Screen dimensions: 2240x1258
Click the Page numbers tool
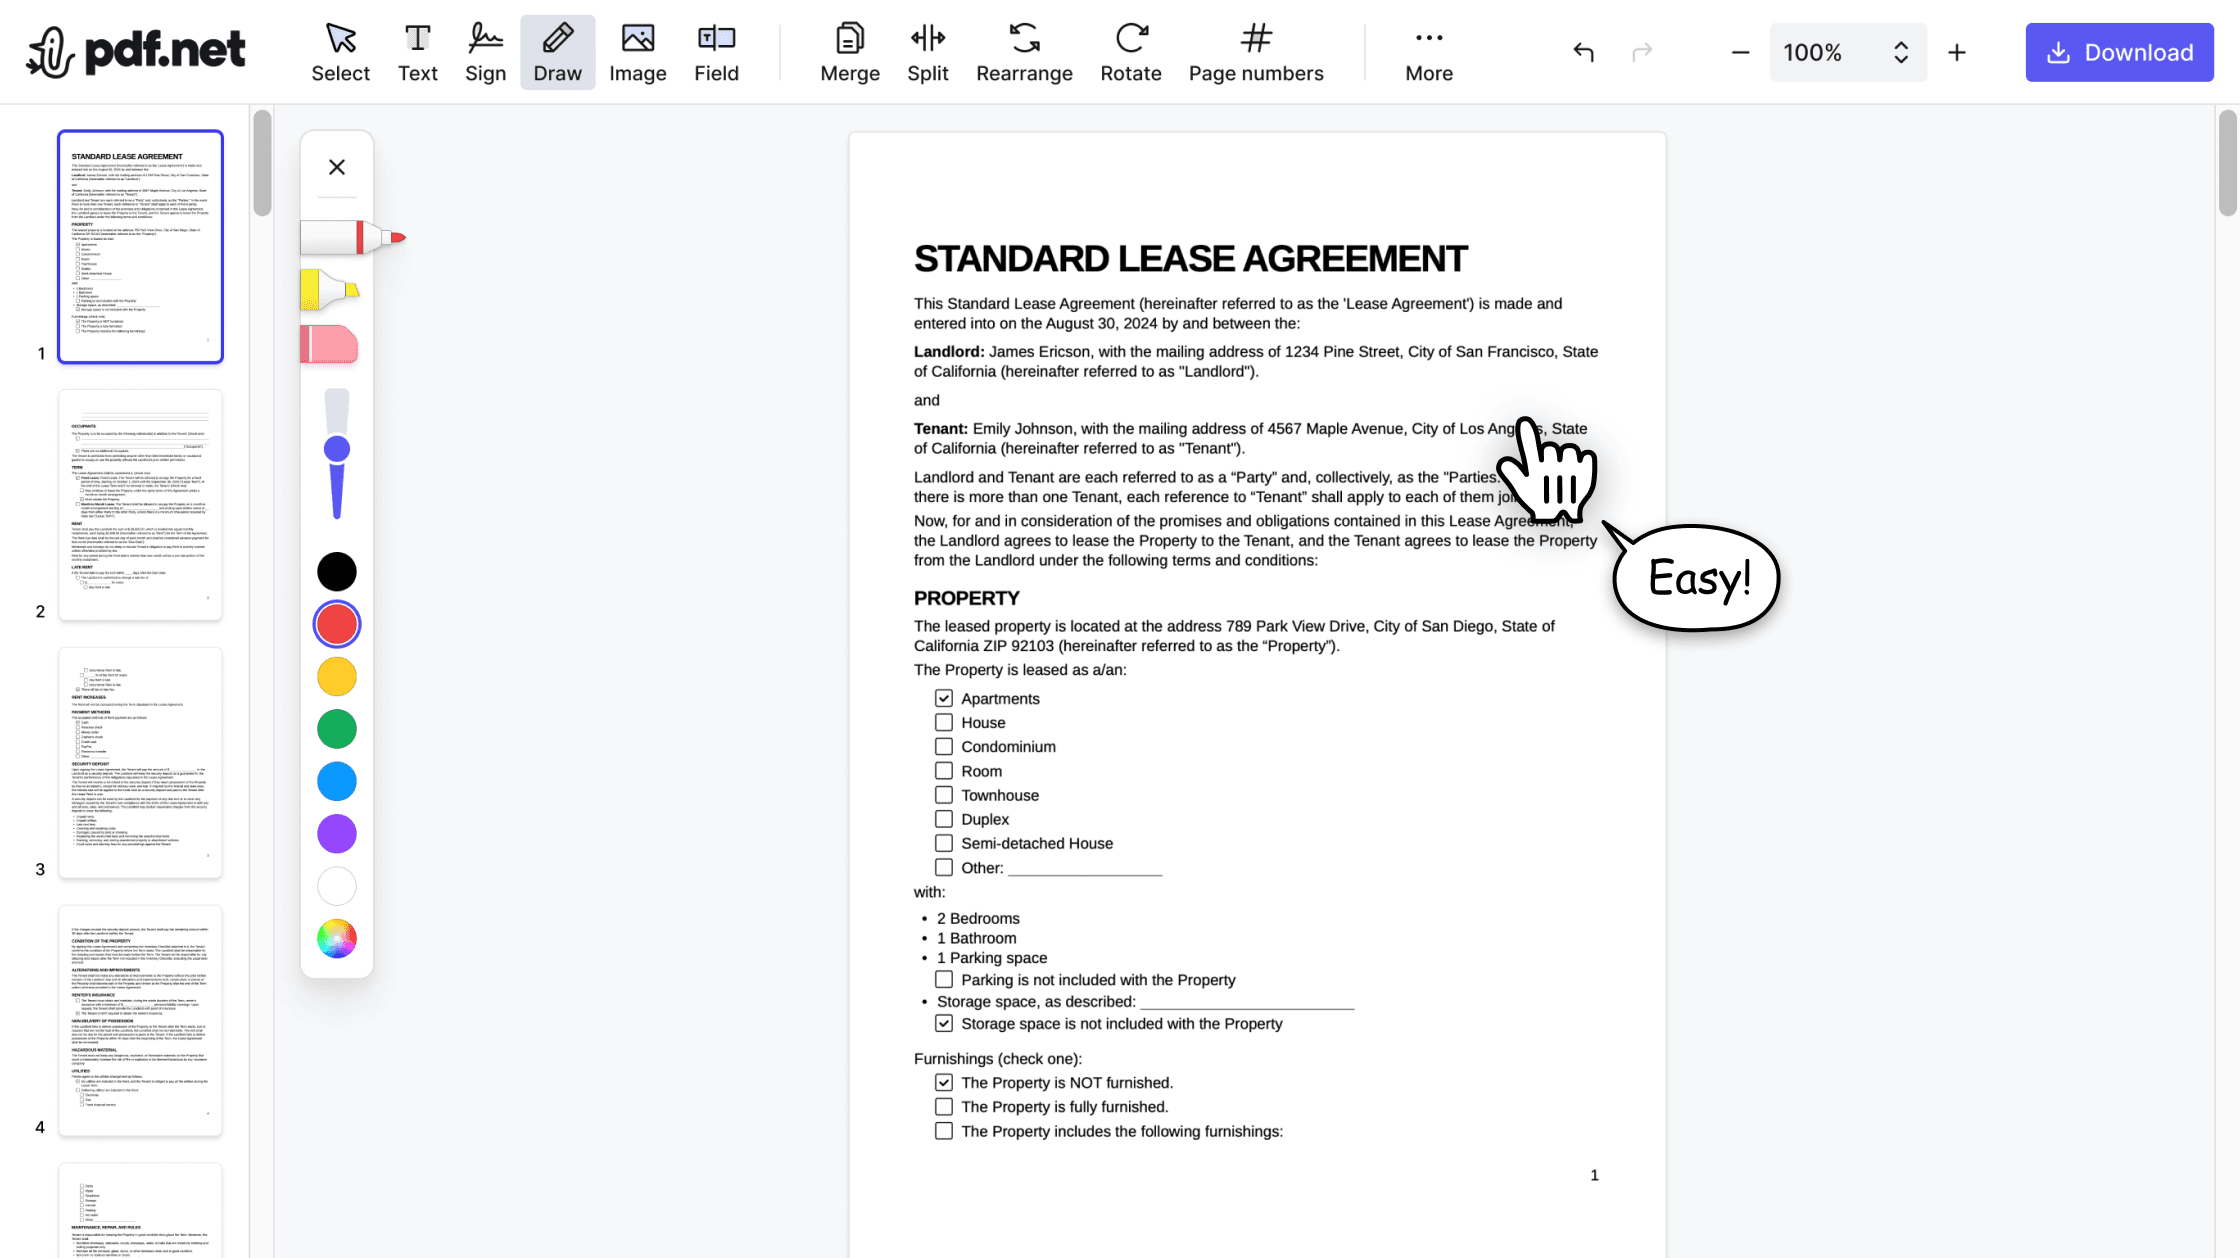[1255, 52]
